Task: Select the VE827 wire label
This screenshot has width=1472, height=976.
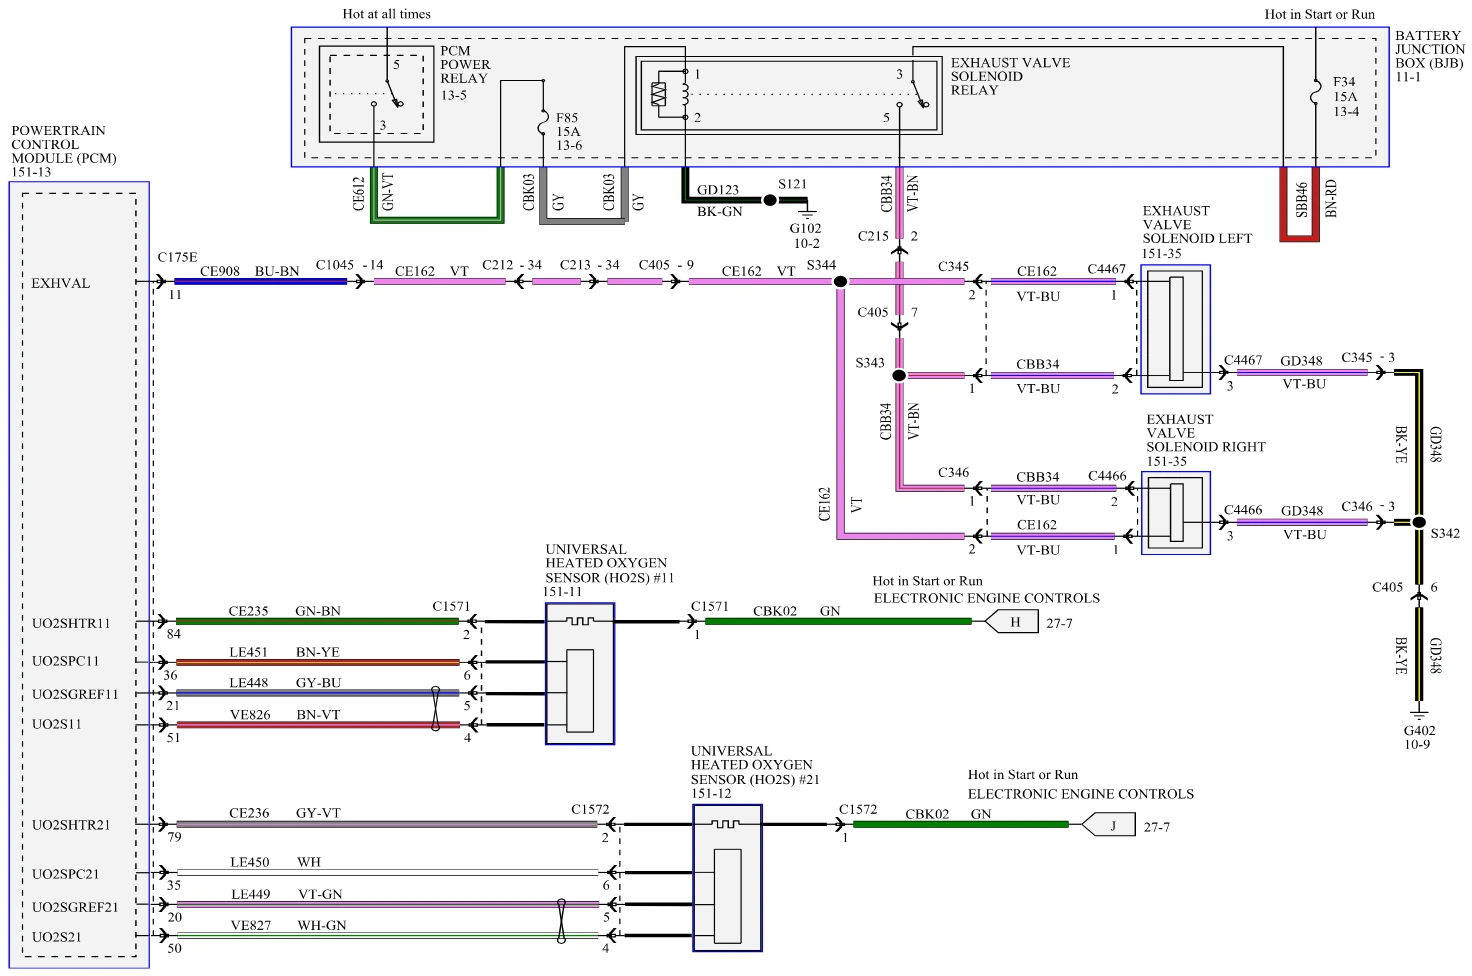Action: [x=251, y=925]
